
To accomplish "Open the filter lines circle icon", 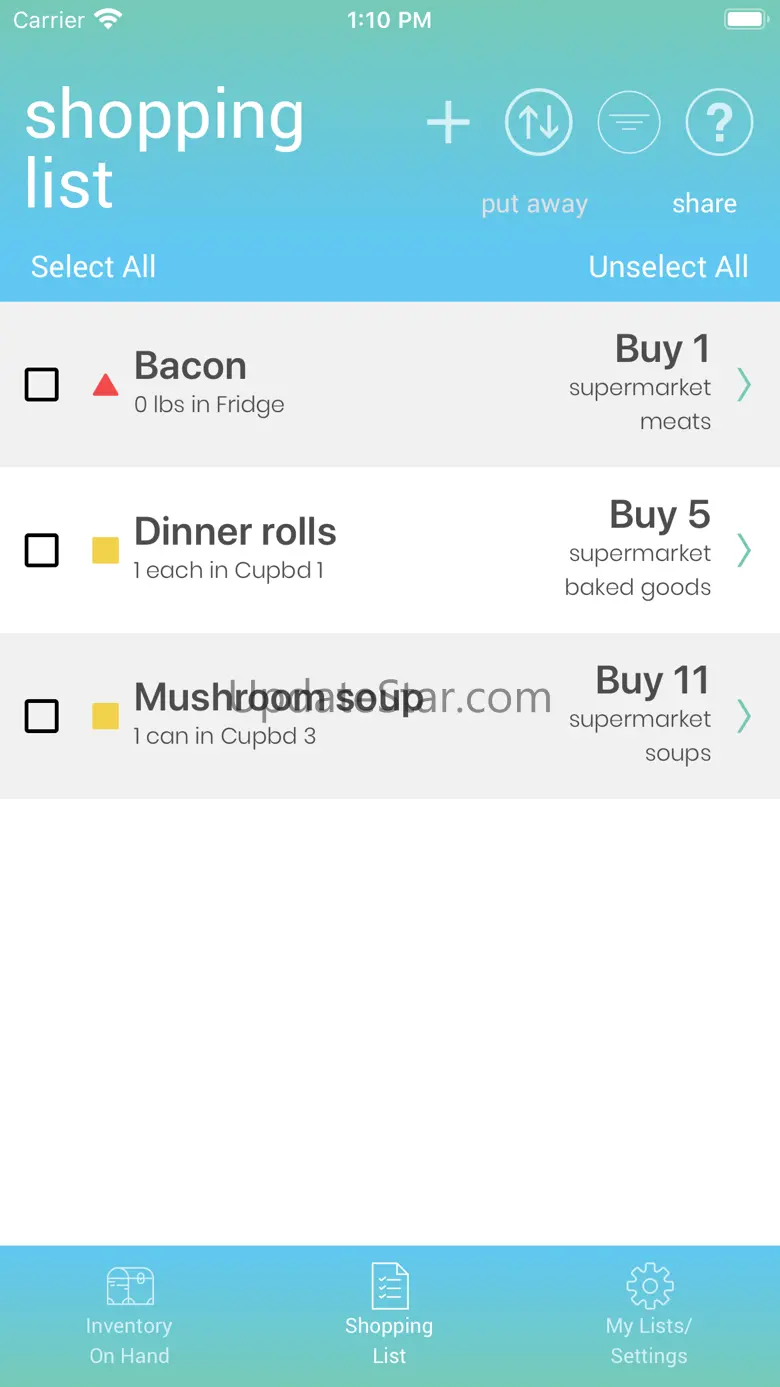I will 628,123.
